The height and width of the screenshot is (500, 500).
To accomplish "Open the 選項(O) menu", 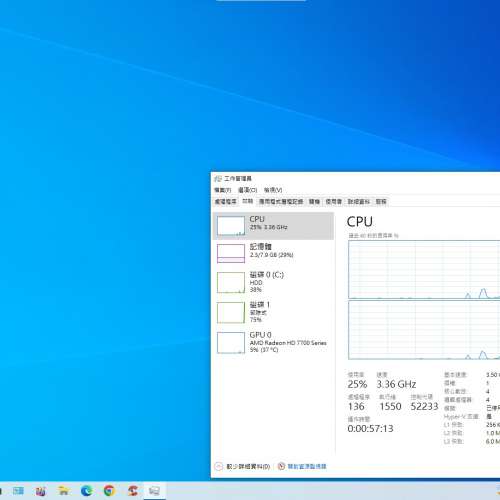I will 247,190.
